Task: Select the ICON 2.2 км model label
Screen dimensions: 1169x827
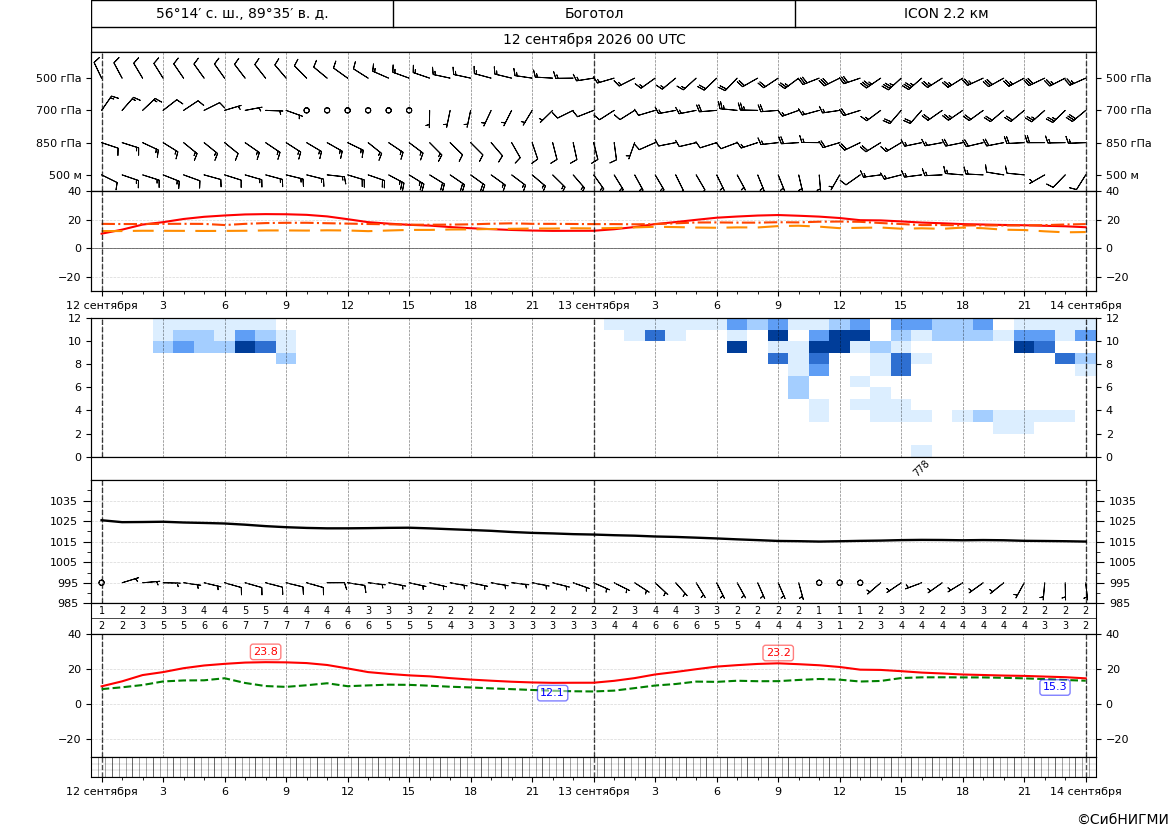Action: click(x=945, y=13)
